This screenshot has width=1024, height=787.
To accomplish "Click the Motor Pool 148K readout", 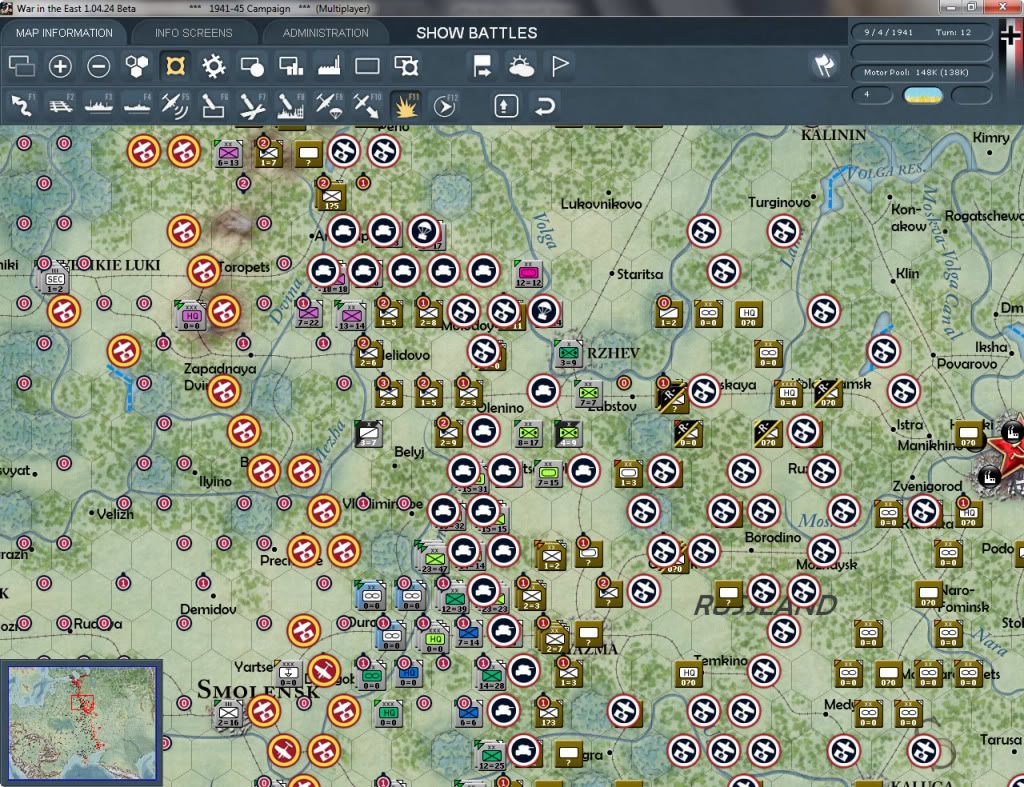I will pos(920,72).
